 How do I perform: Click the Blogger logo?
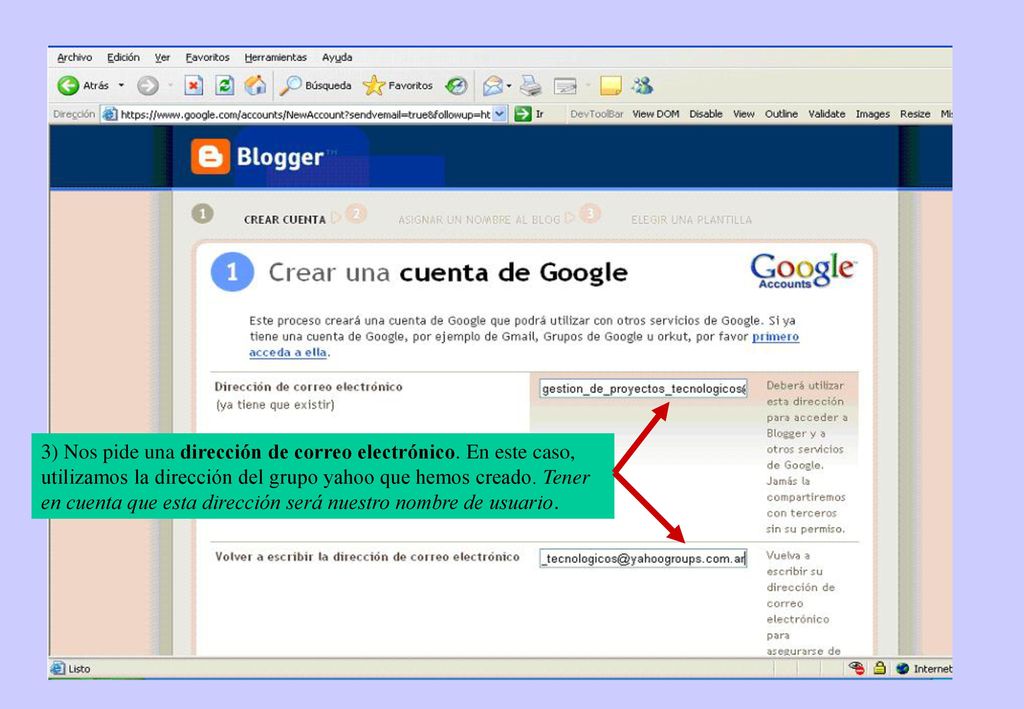point(257,157)
